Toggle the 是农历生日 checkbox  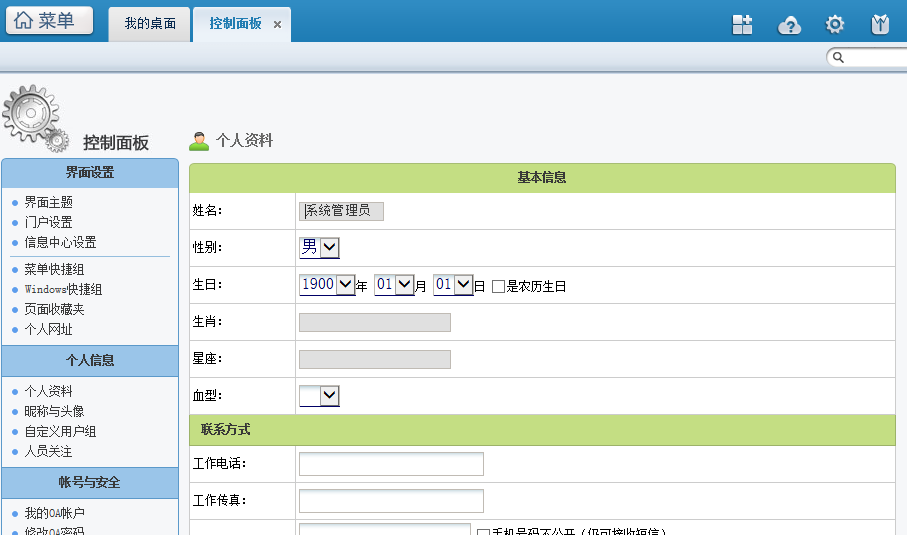pos(498,286)
